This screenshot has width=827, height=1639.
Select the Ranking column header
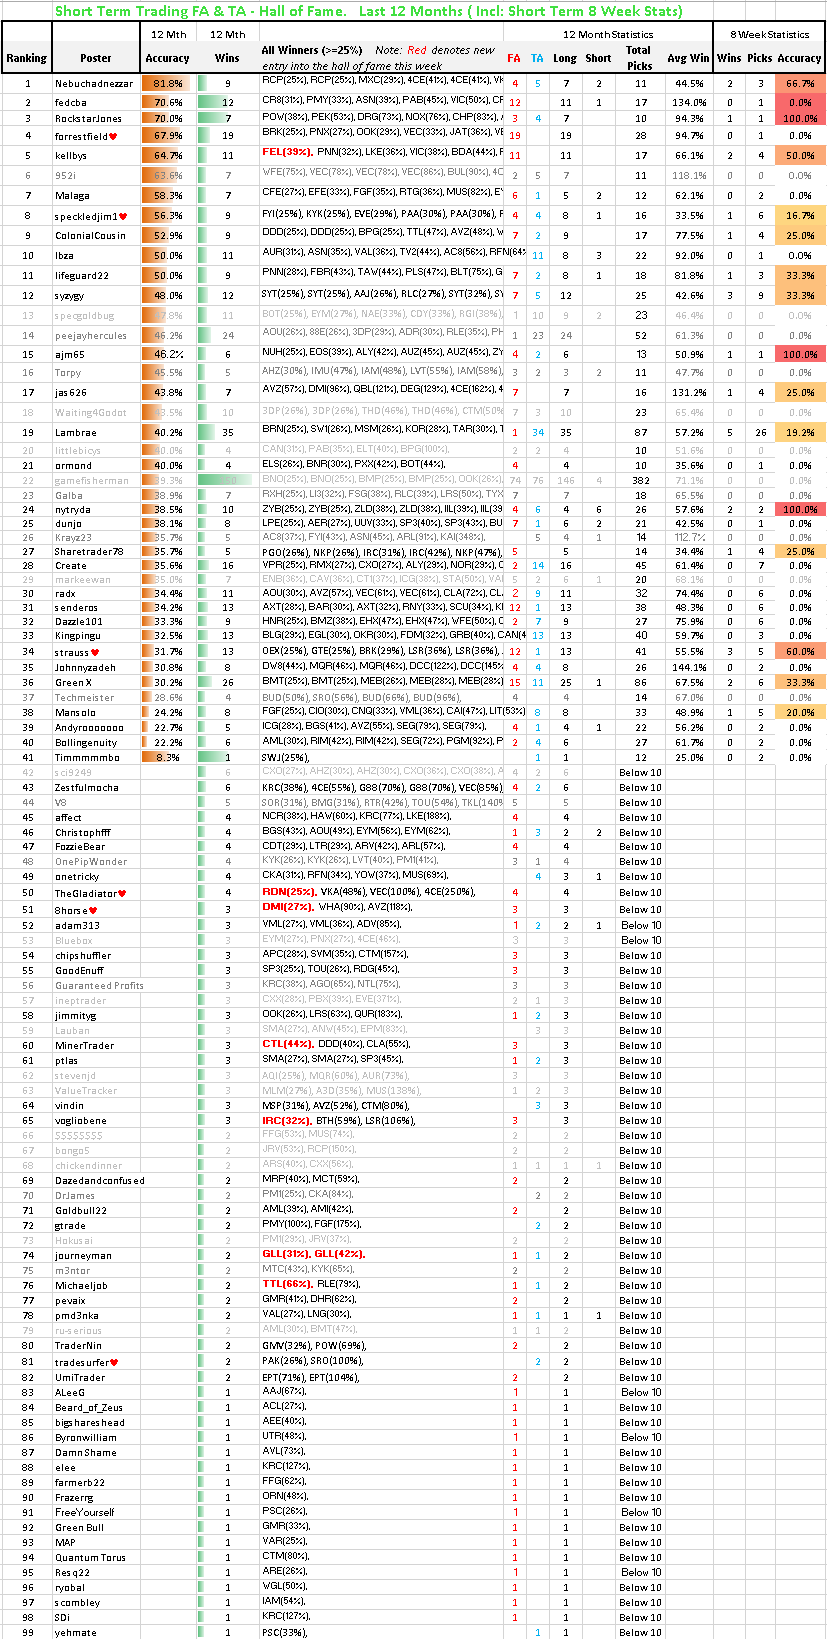(26, 58)
